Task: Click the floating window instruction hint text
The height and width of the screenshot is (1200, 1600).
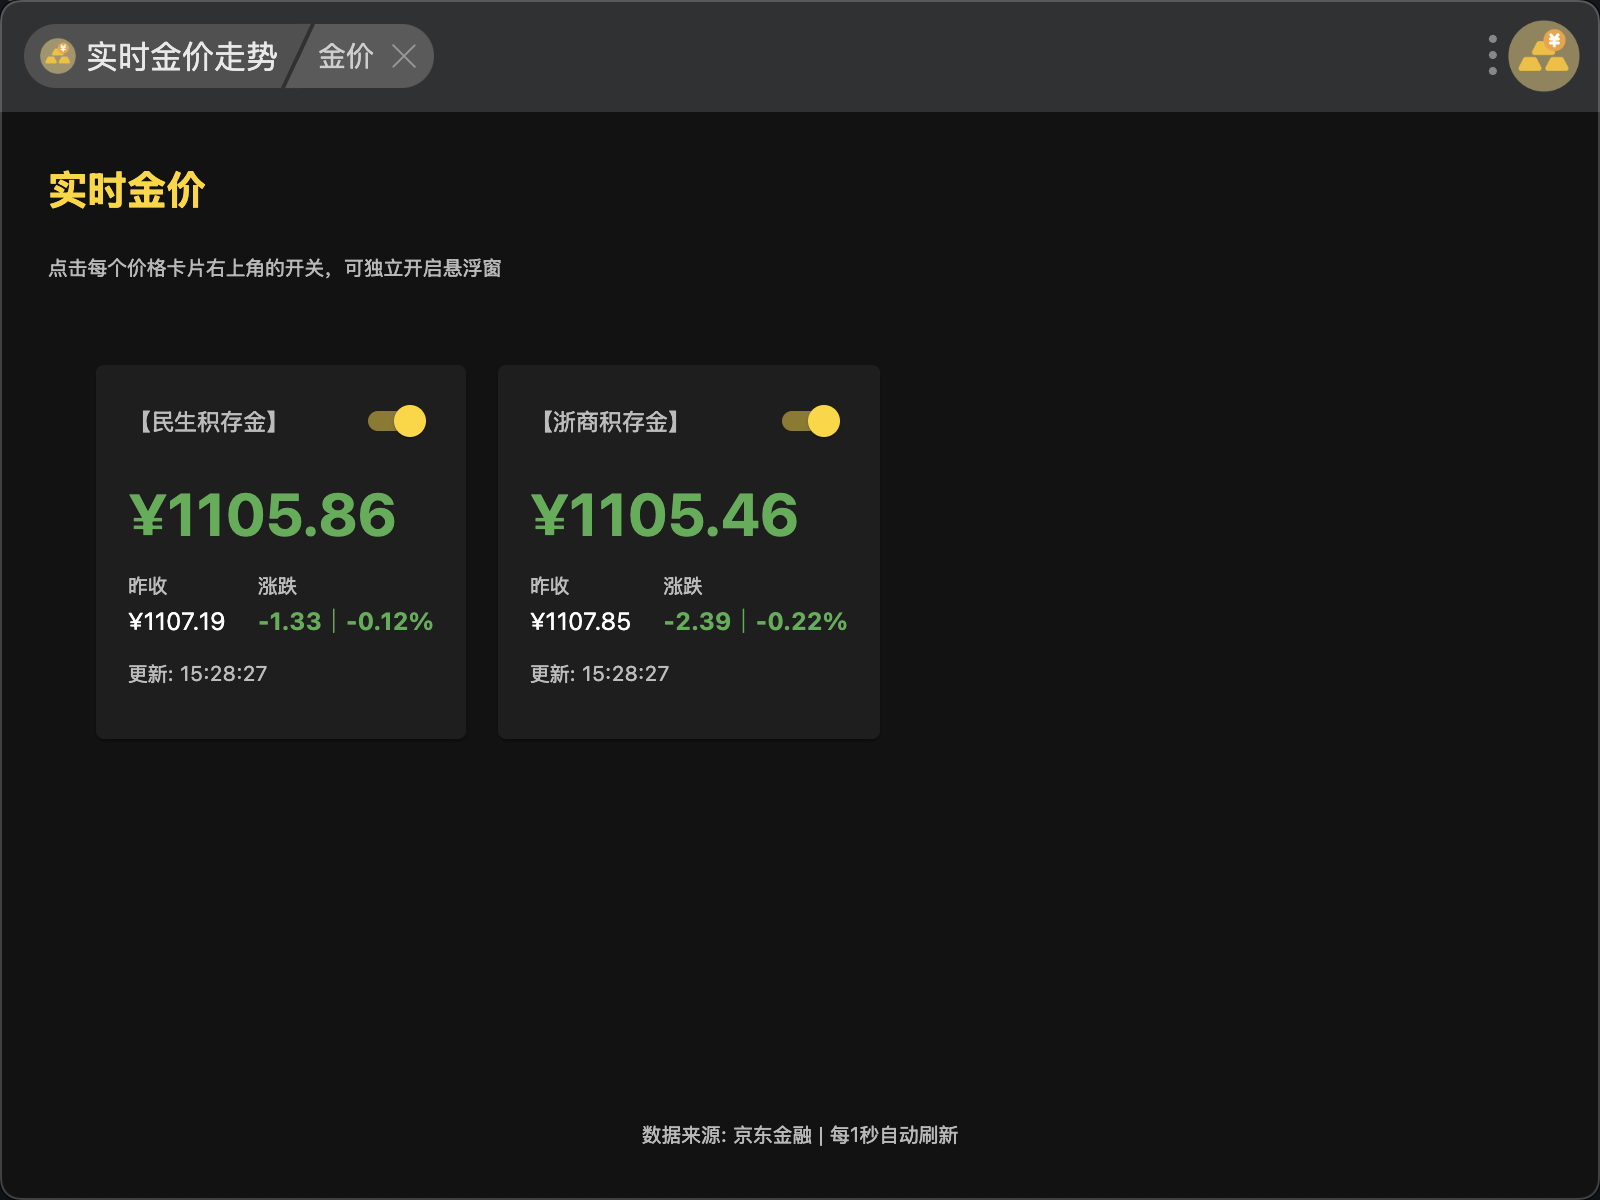Action: tap(275, 268)
